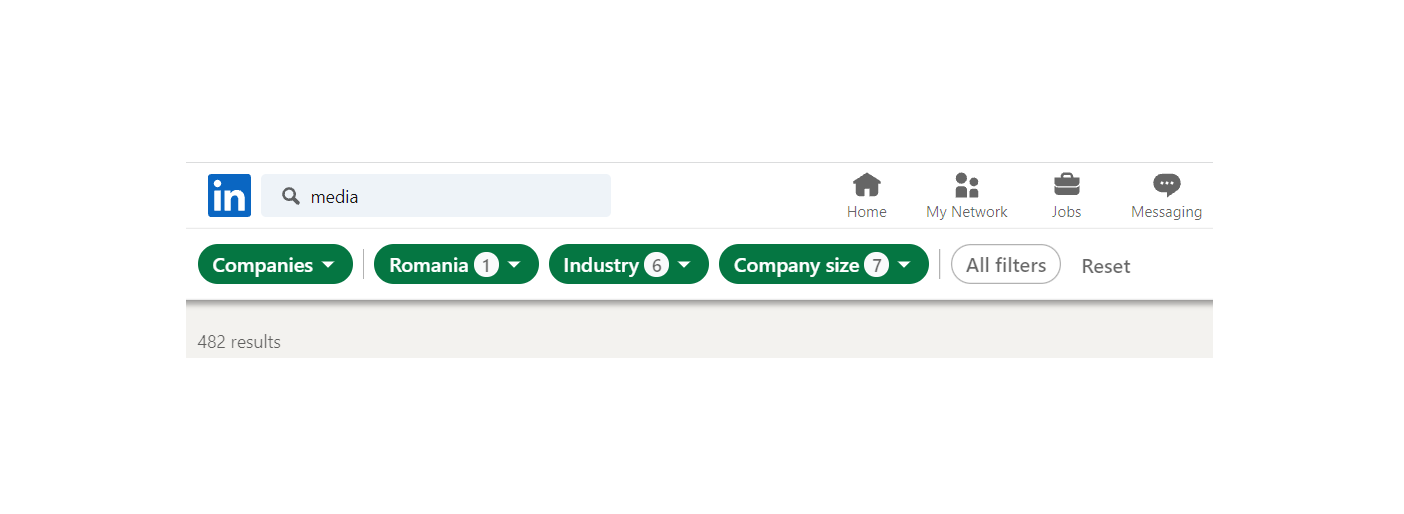
Task: Expand the Romania location dropdown arrow
Action: tap(514, 265)
